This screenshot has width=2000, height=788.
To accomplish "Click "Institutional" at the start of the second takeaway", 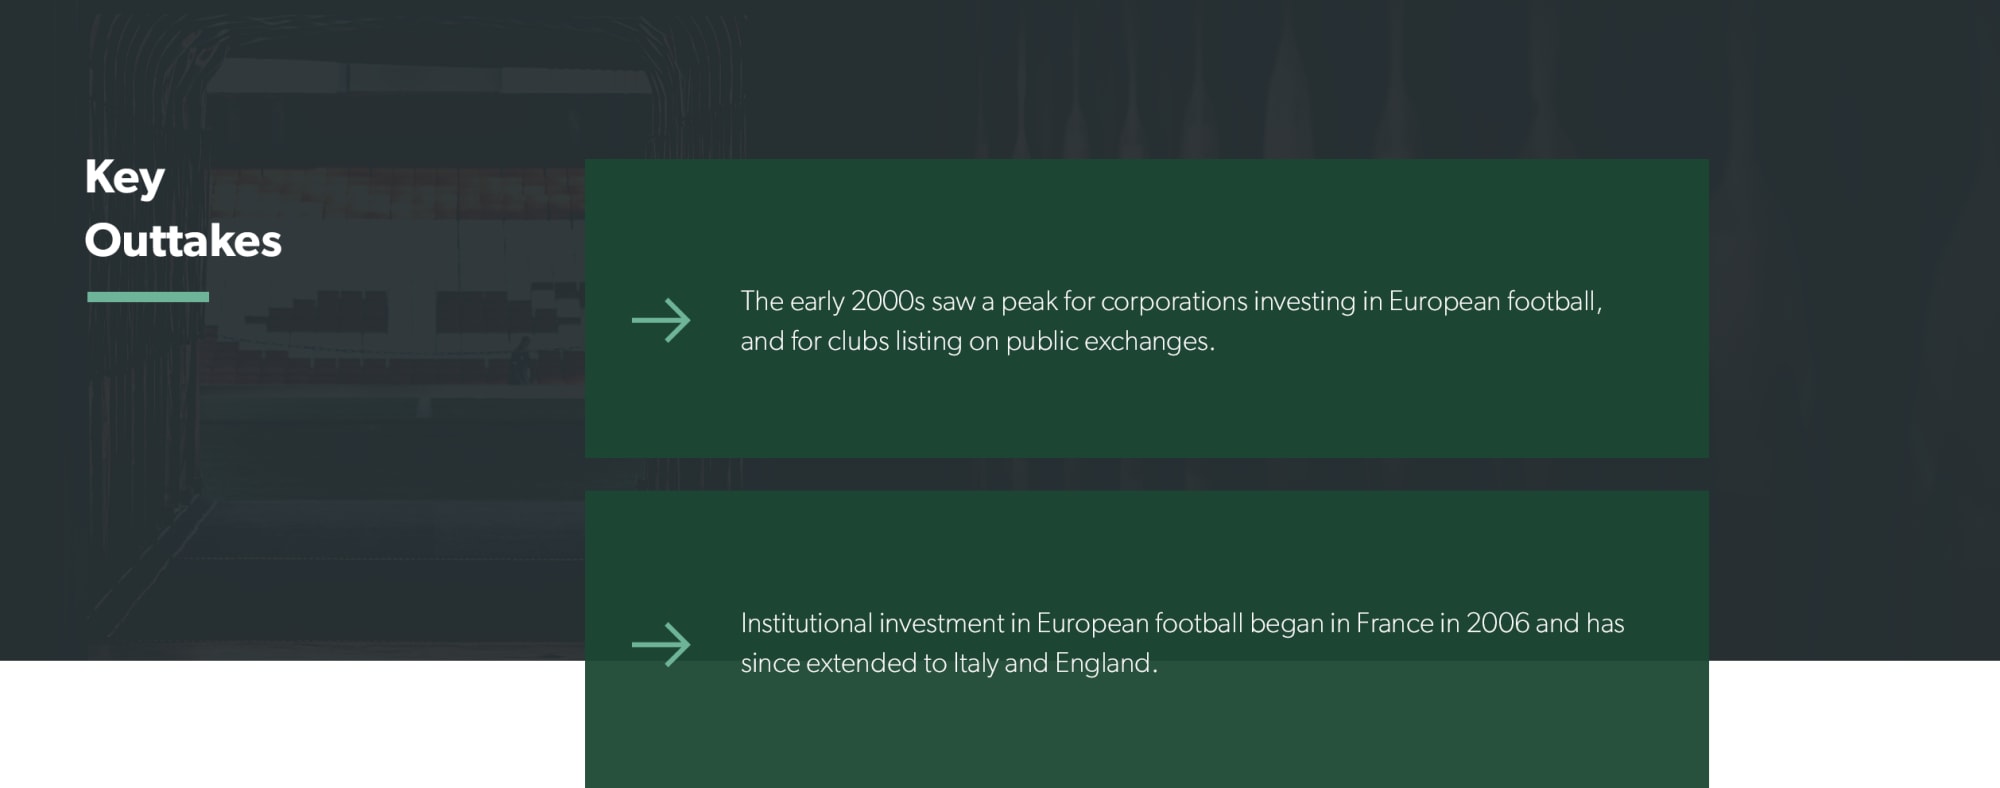I will (806, 623).
